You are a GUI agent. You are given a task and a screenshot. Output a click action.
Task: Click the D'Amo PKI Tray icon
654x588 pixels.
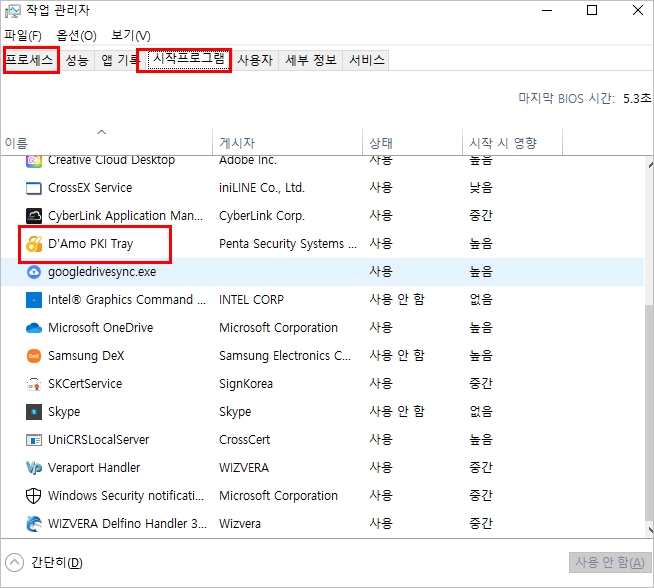(34, 244)
